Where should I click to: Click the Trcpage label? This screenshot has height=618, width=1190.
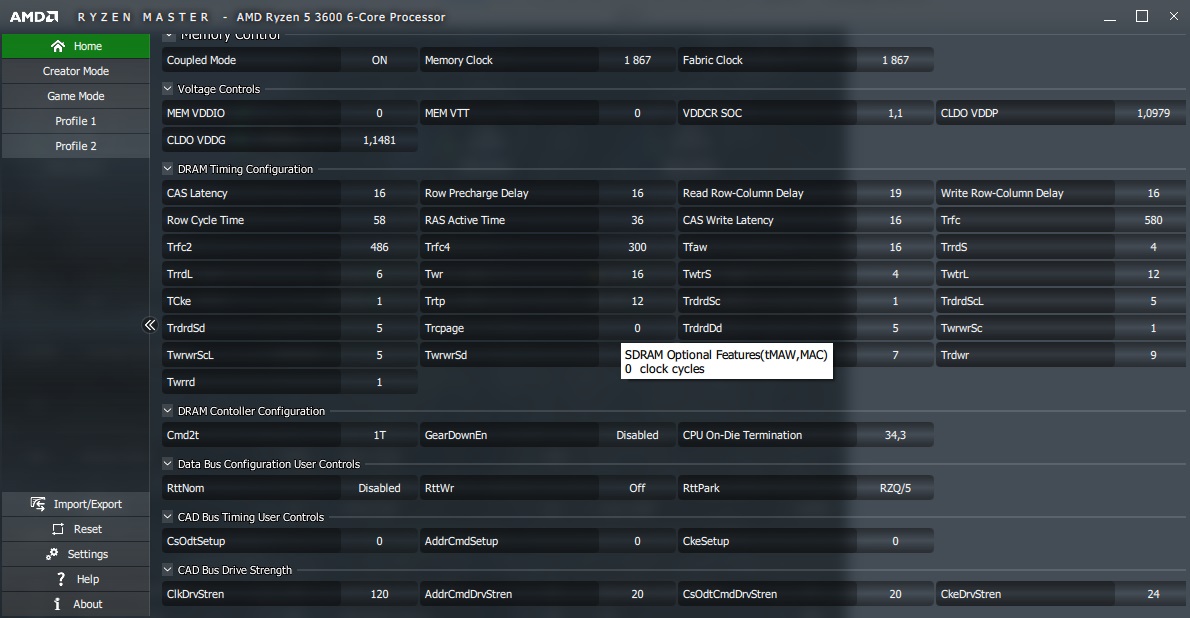(444, 329)
